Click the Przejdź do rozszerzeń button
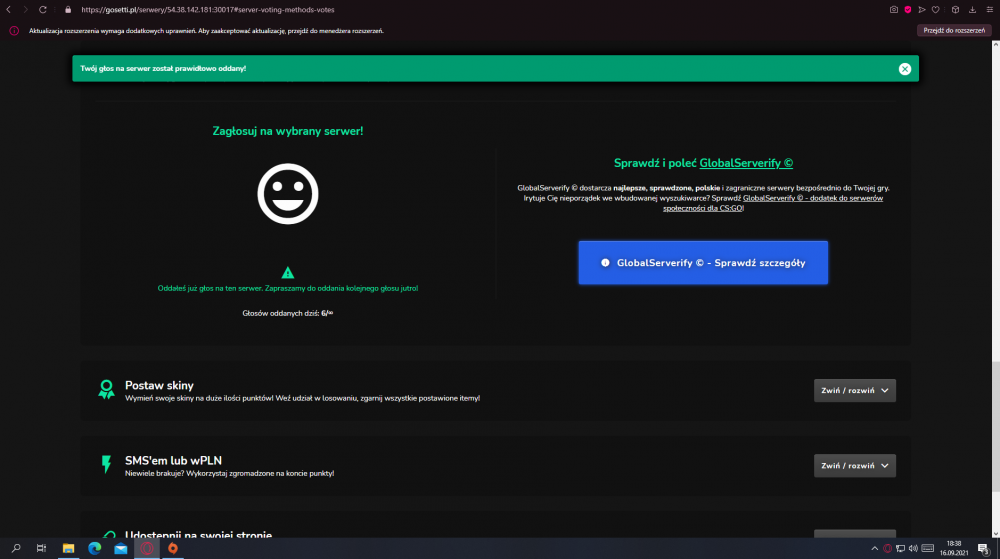This screenshot has width=1000, height=559. (954, 31)
